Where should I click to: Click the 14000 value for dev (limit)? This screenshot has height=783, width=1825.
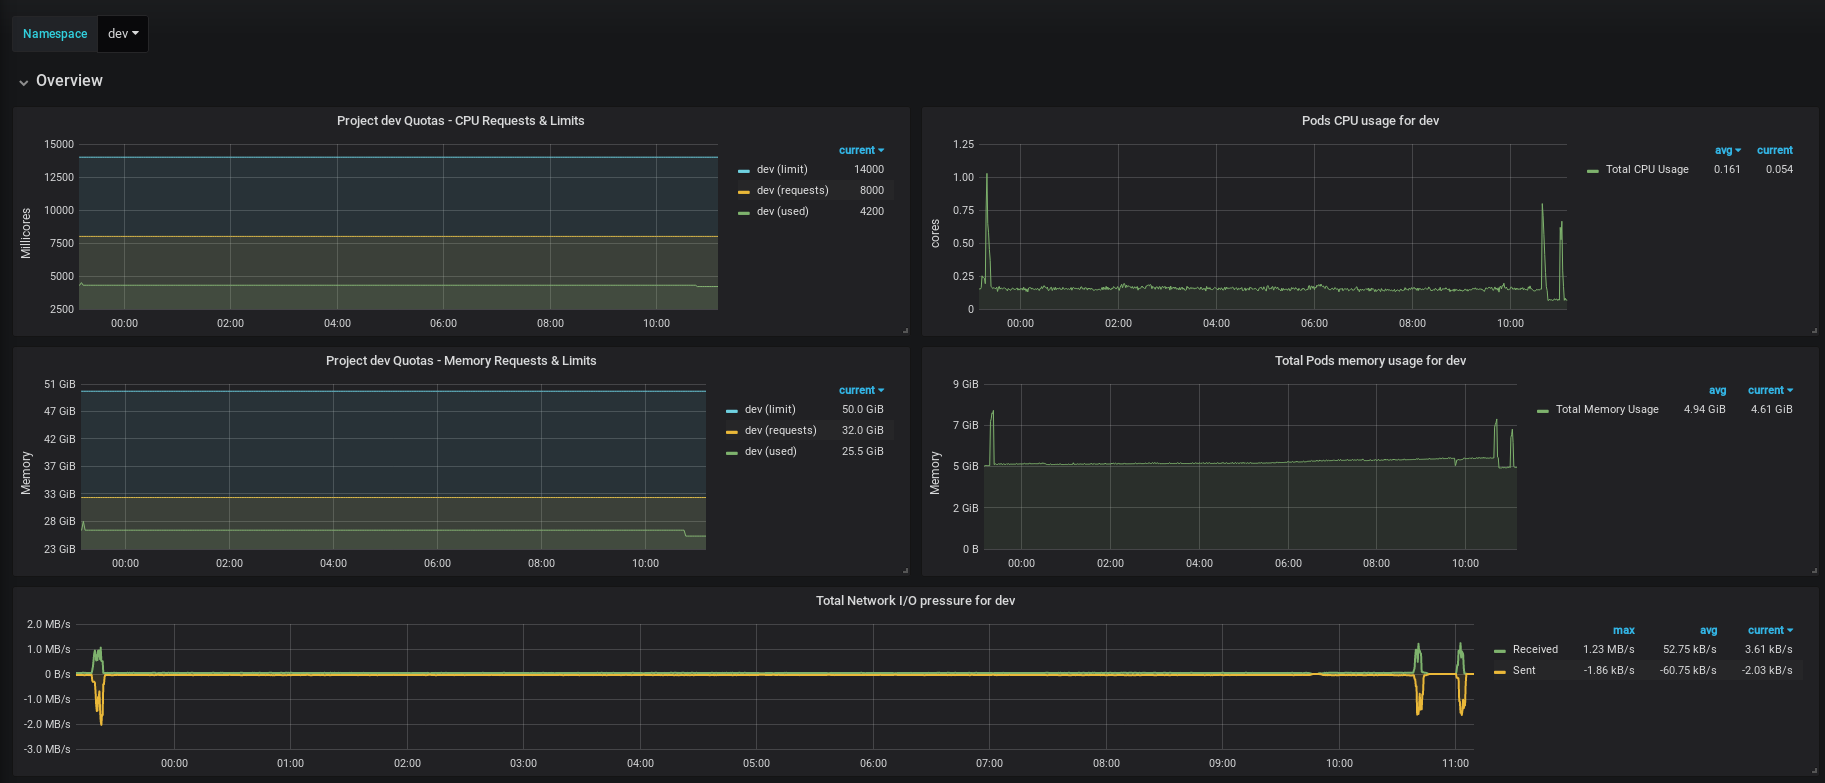tap(869, 170)
